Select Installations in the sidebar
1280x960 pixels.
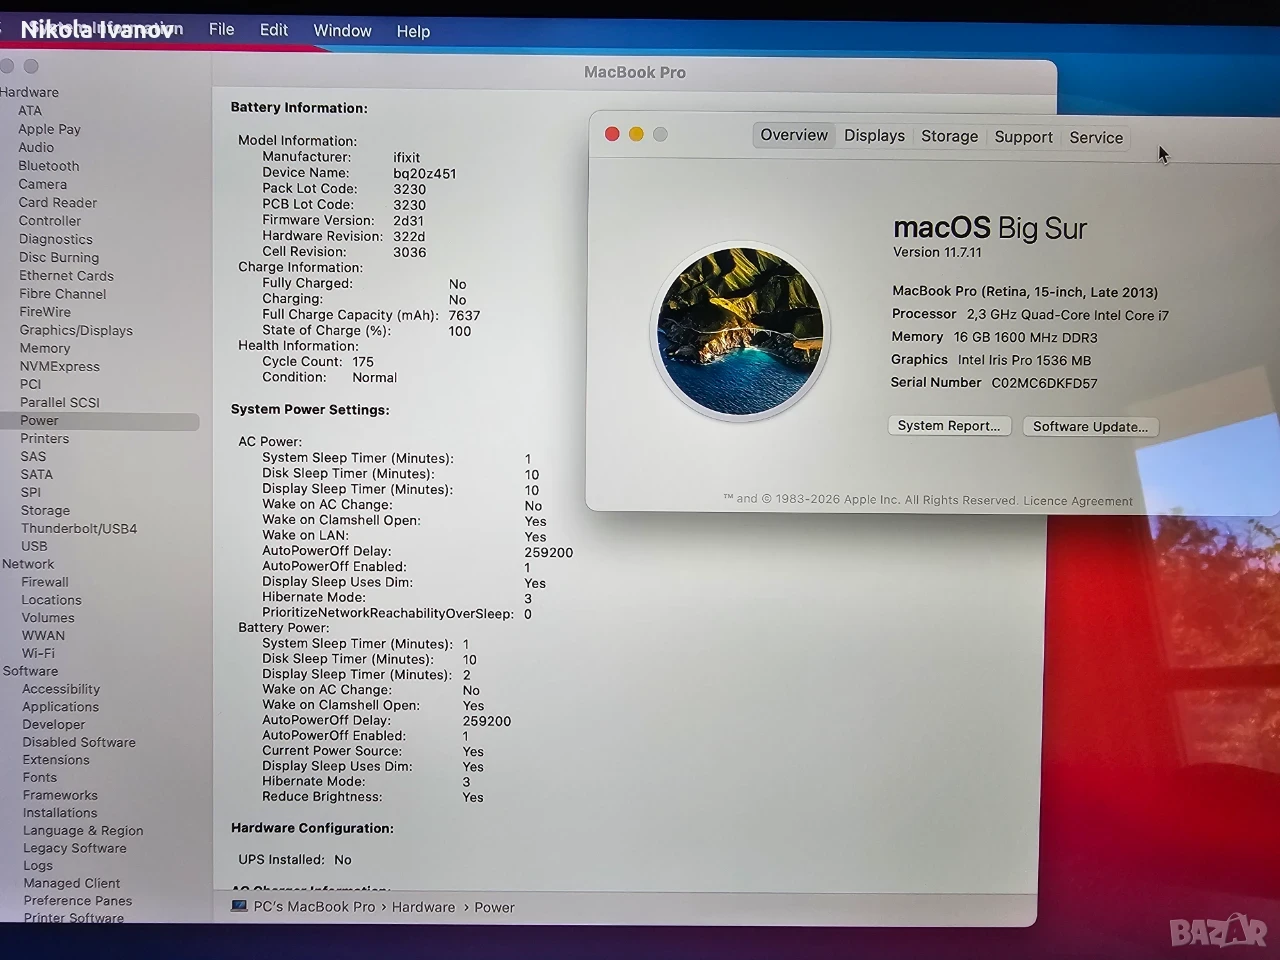tap(60, 813)
